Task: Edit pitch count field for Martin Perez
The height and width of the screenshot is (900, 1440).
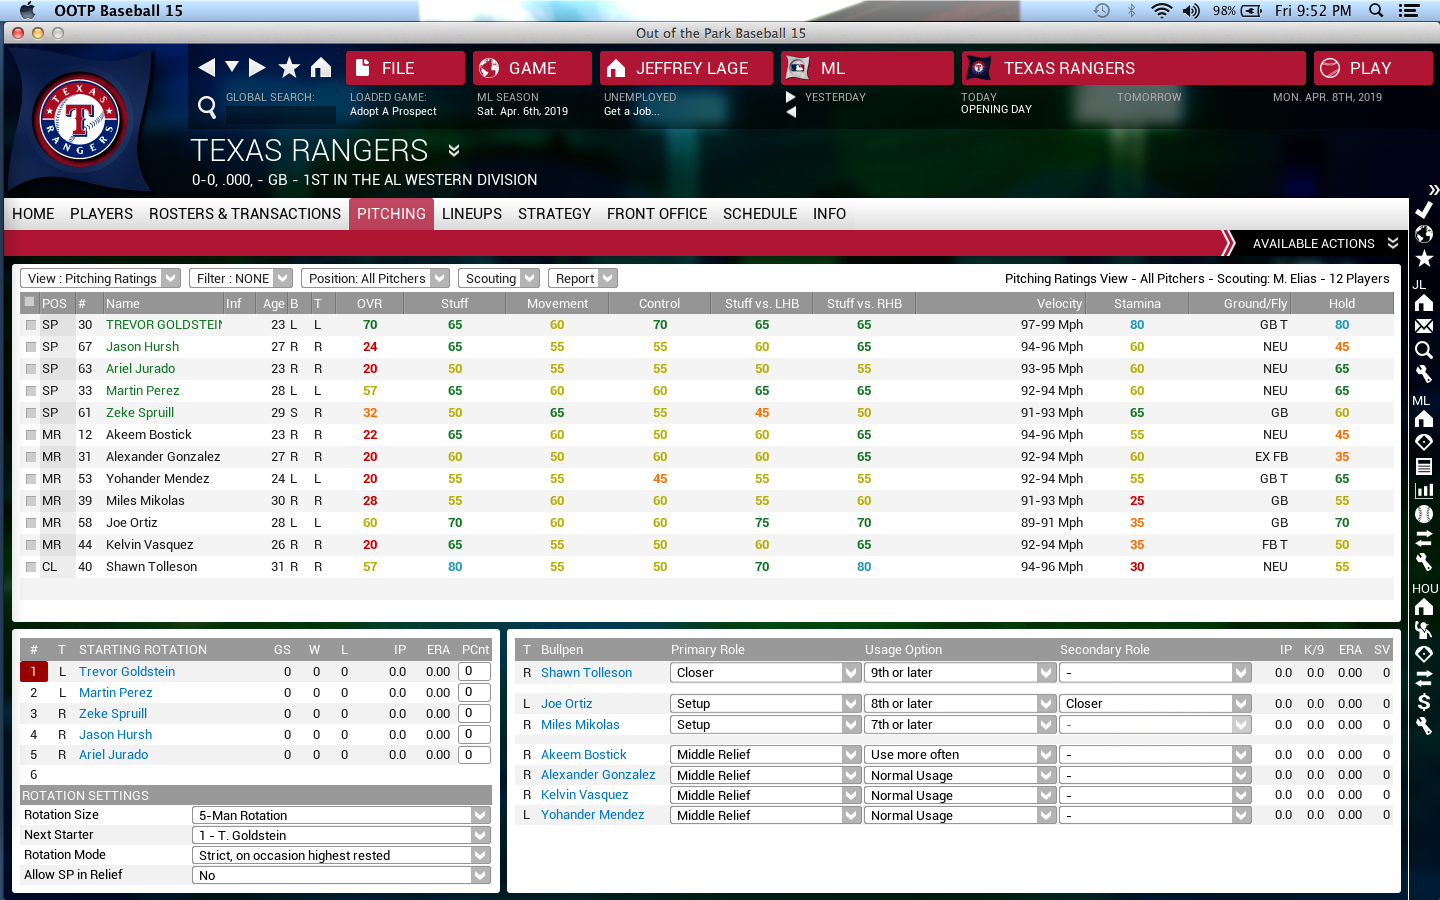Action: pos(474,692)
